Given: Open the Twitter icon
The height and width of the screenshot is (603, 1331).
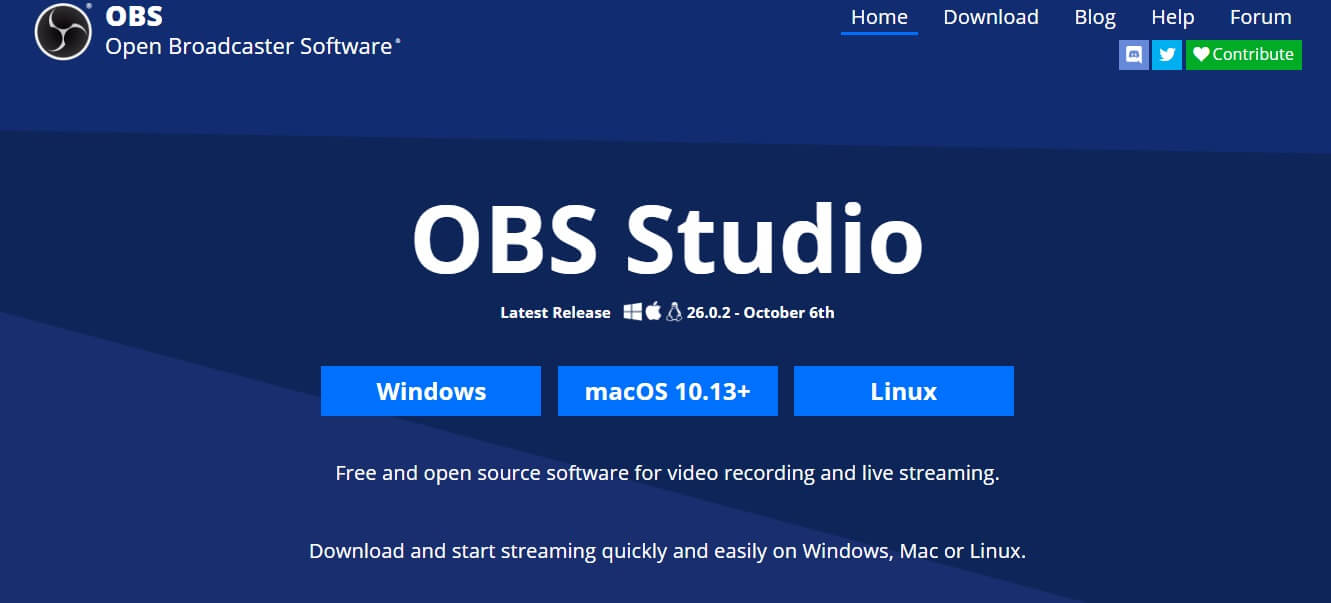Looking at the screenshot, I should (x=1166, y=55).
